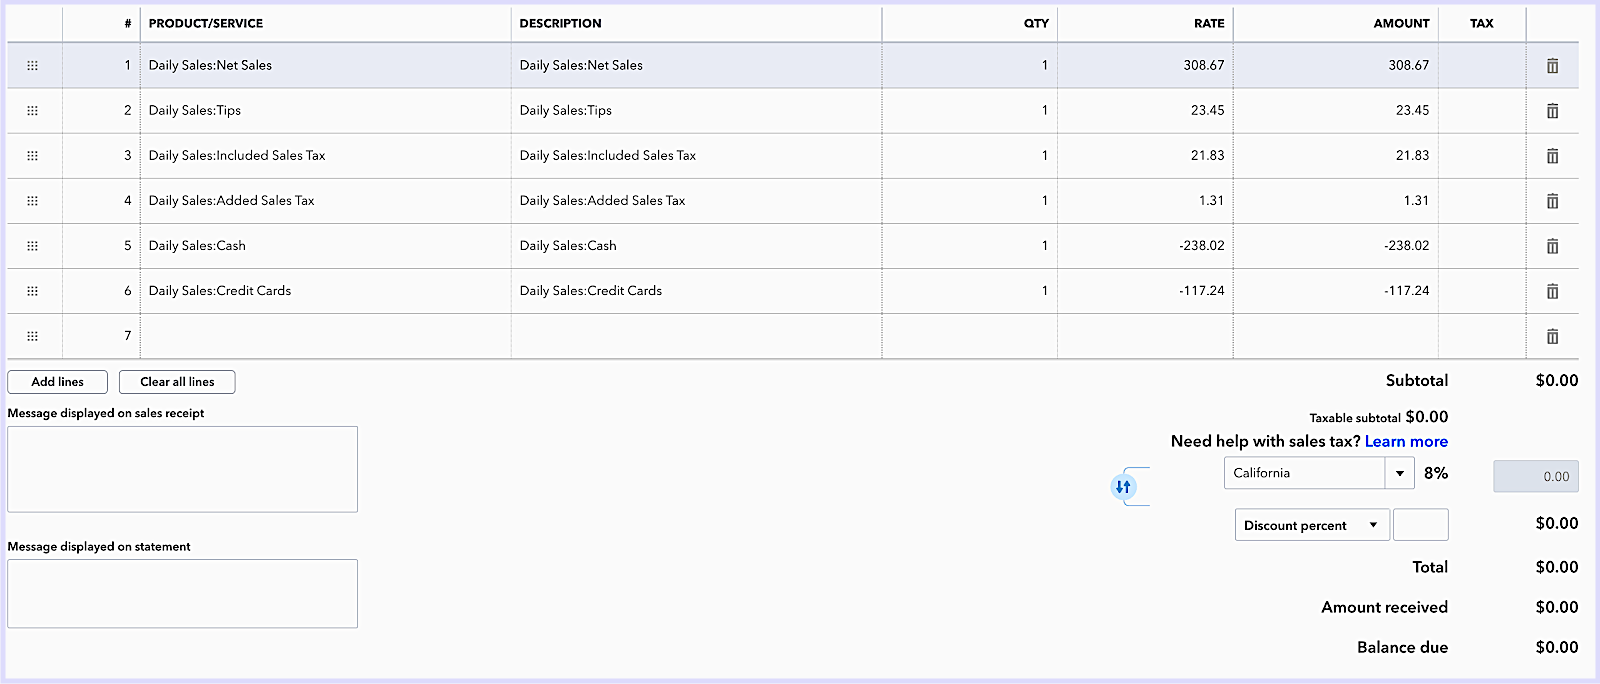Screen dimensions: 1600x684
Task: Edit description of Tips line
Action: click(x=696, y=110)
